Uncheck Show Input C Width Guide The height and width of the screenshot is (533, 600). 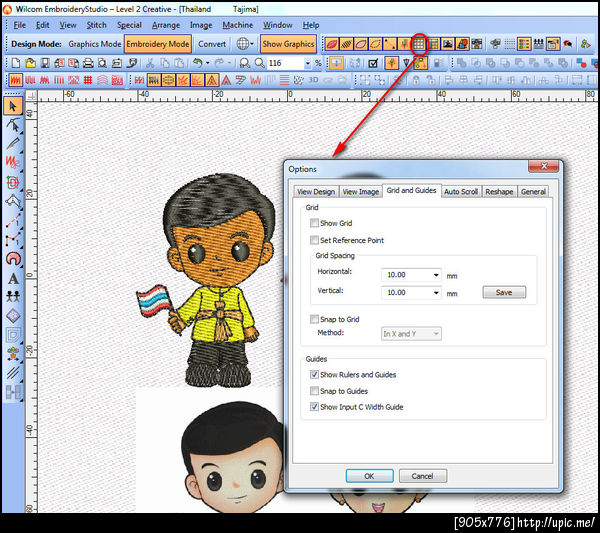pyautogui.click(x=314, y=406)
